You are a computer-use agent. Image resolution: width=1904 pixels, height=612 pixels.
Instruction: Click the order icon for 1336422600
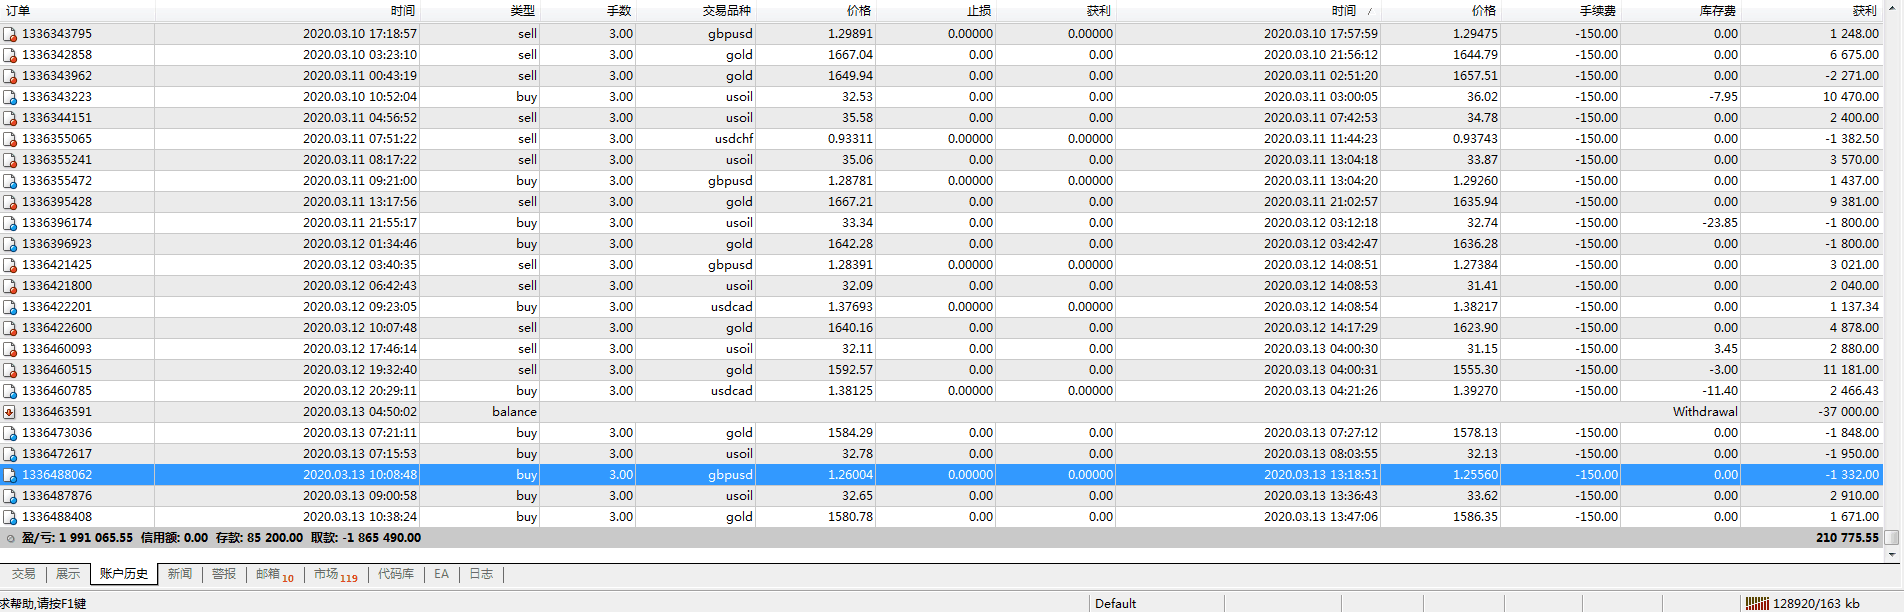[10, 328]
